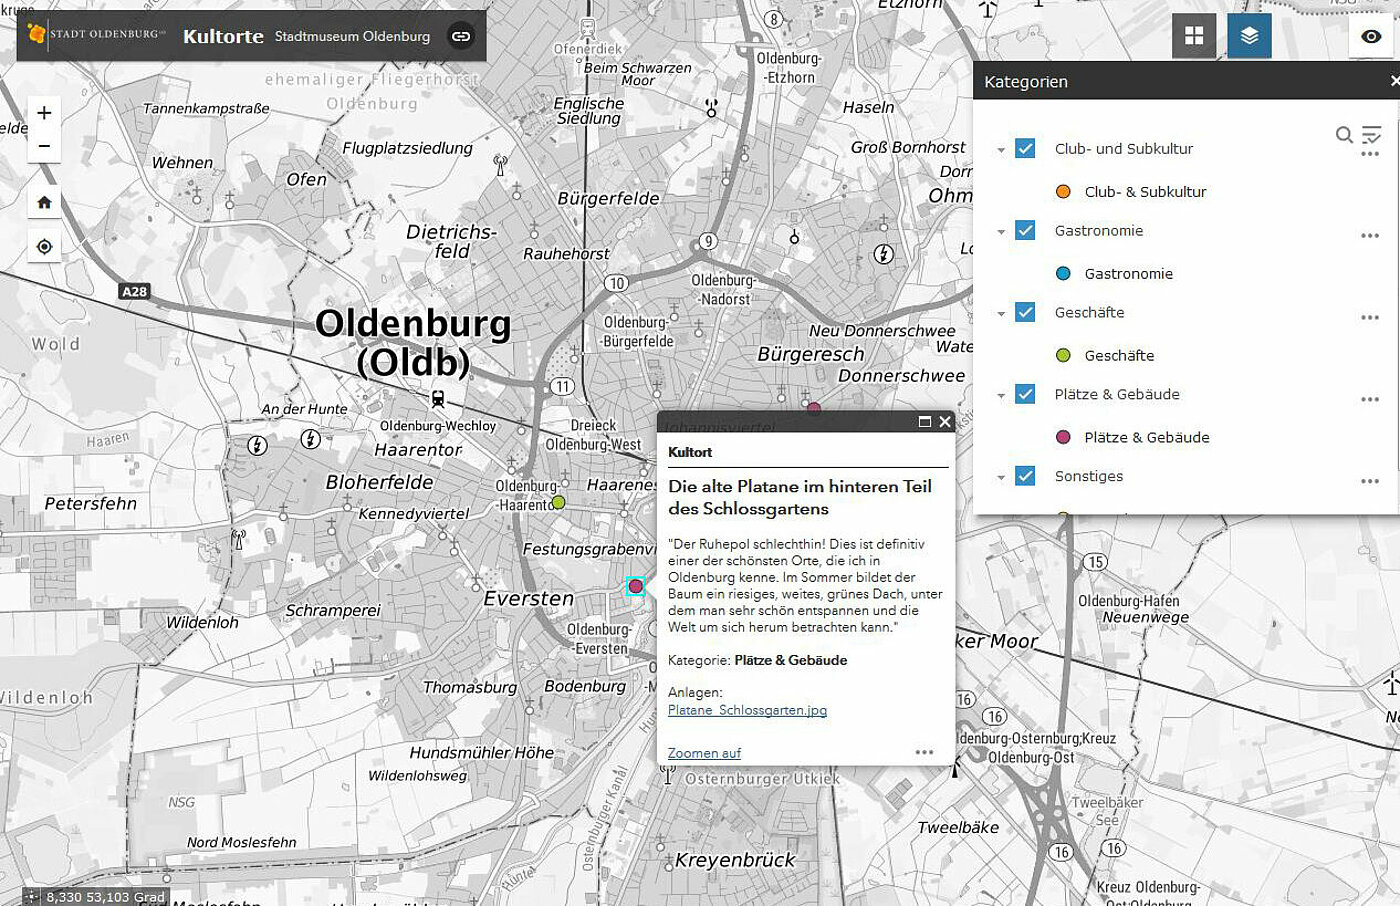Toggle the layer list stack icon
Screen dimensions: 1400x906
pos(1249,36)
